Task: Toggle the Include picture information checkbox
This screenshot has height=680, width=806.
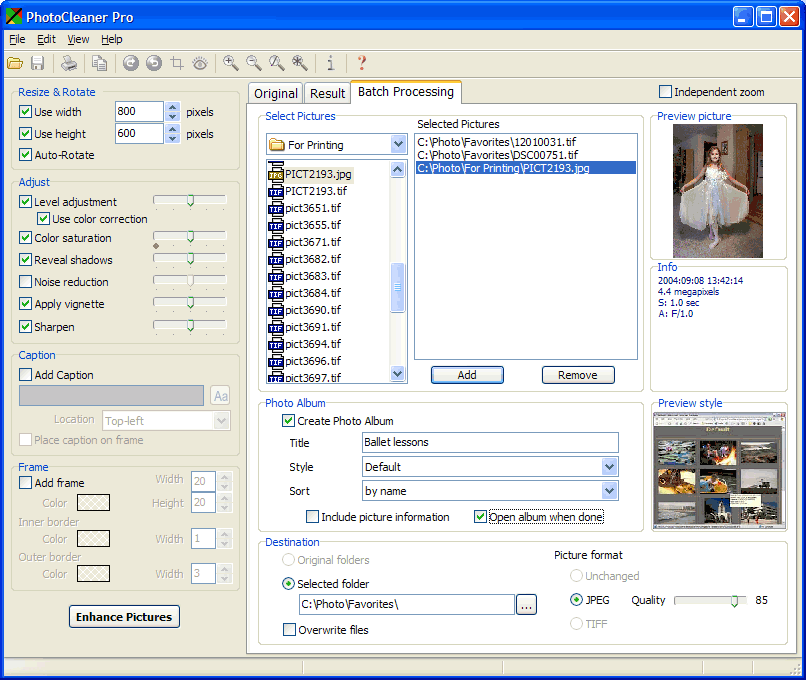Action: (313, 517)
